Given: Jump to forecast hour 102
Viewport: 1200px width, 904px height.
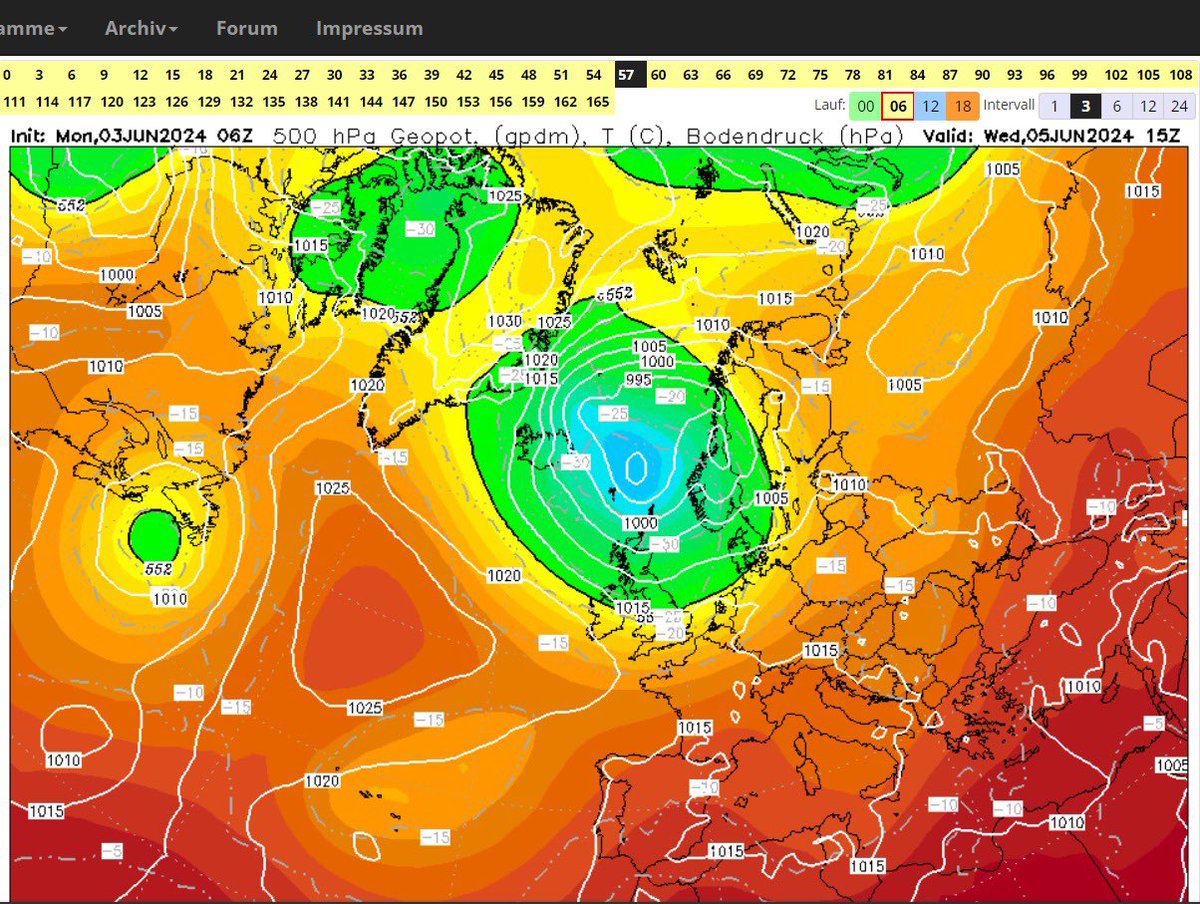Looking at the screenshot, I should [x=1116, y=75].
